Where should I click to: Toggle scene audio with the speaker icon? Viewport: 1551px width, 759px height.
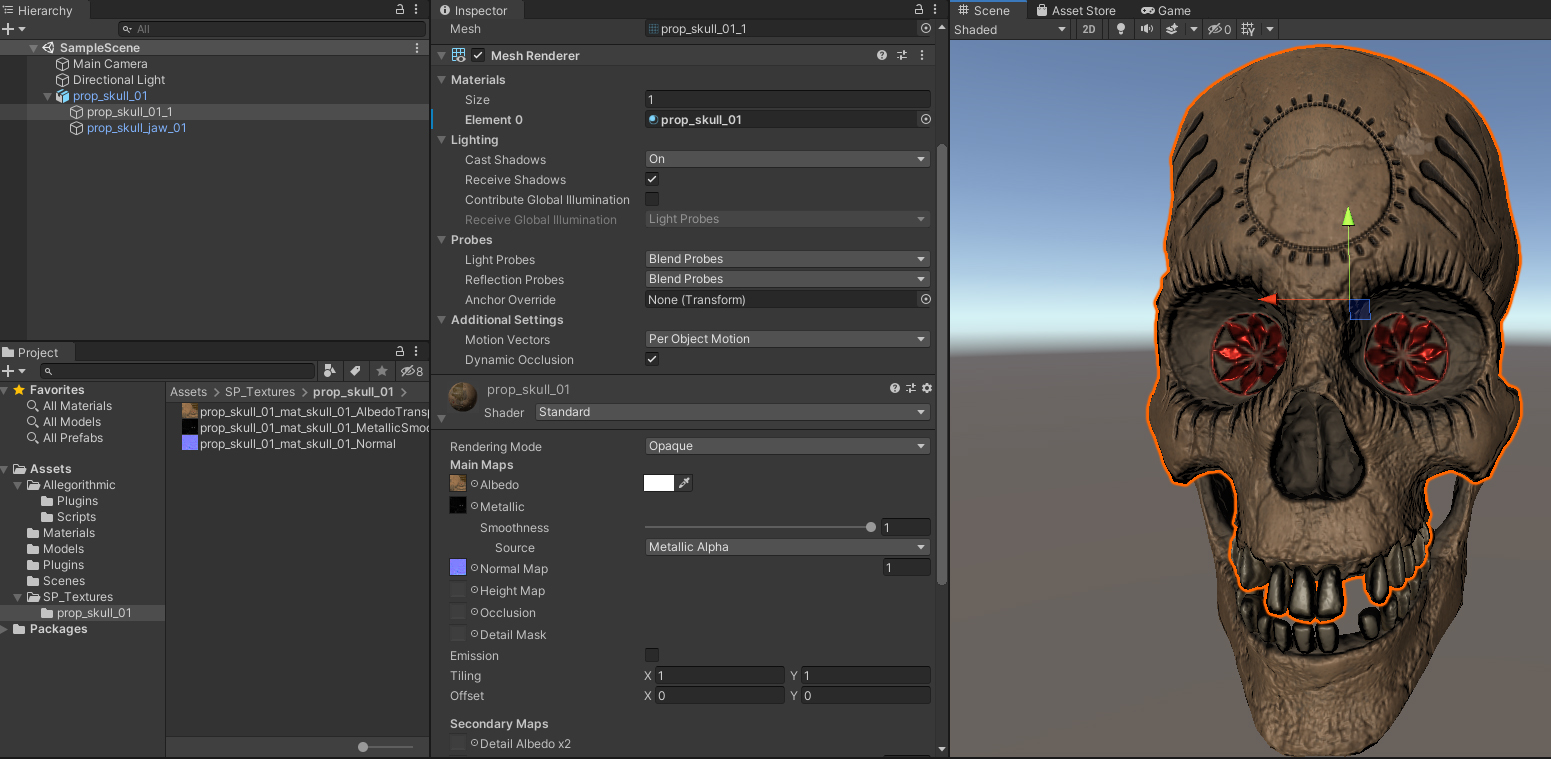(1146, 30)
